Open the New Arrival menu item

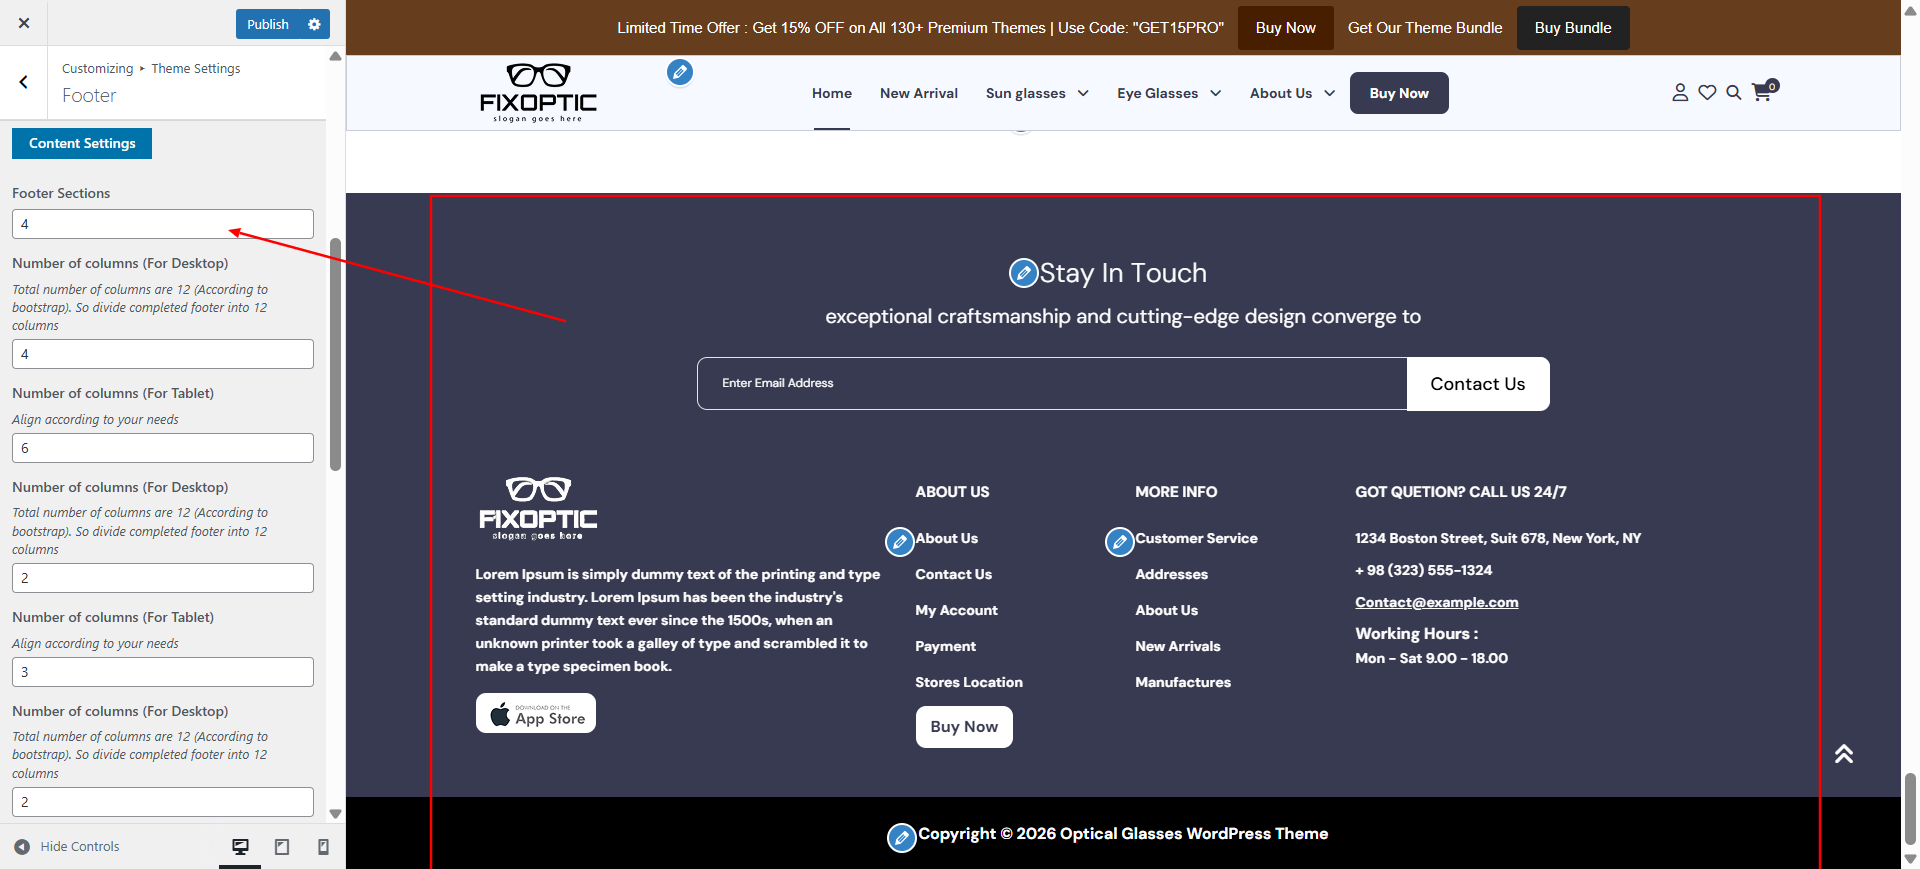click(x=919, y=93)
